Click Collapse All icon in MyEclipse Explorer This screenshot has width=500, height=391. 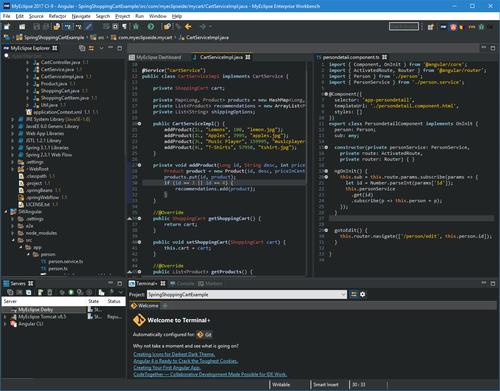(82, 48)
